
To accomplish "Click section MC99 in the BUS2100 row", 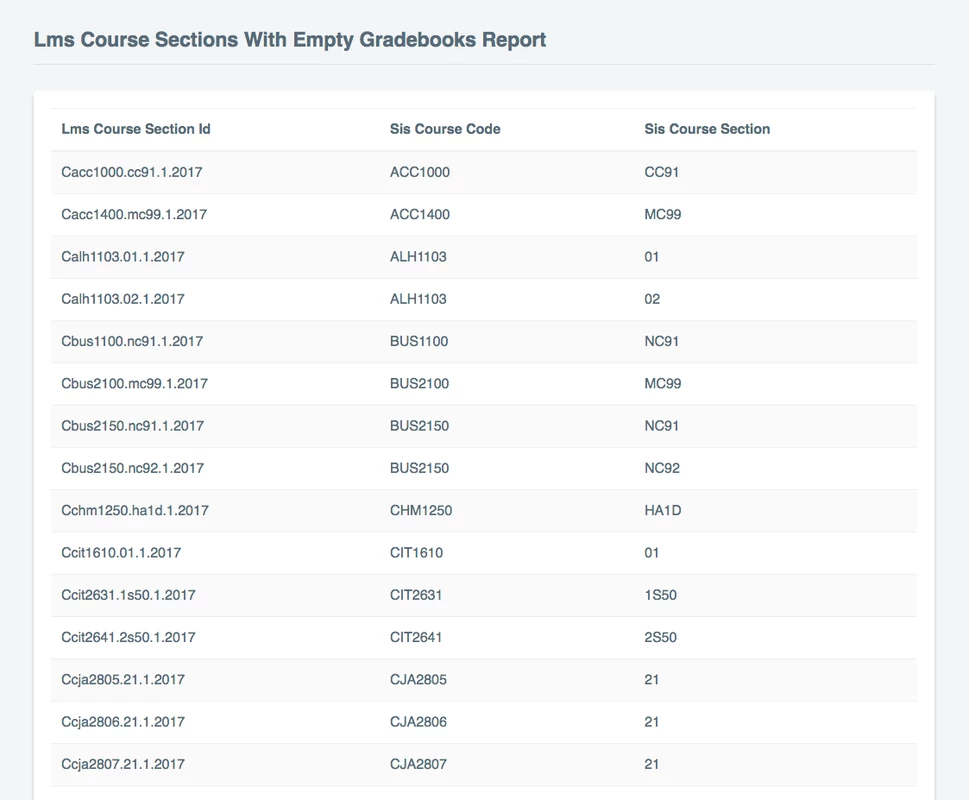I will 663,384.
